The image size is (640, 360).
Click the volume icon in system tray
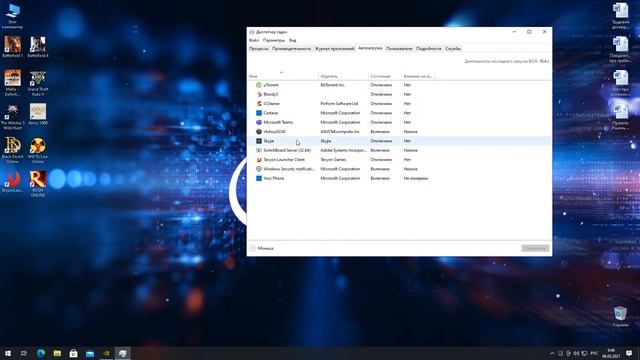pyautogui.click(x=576, y=353)
